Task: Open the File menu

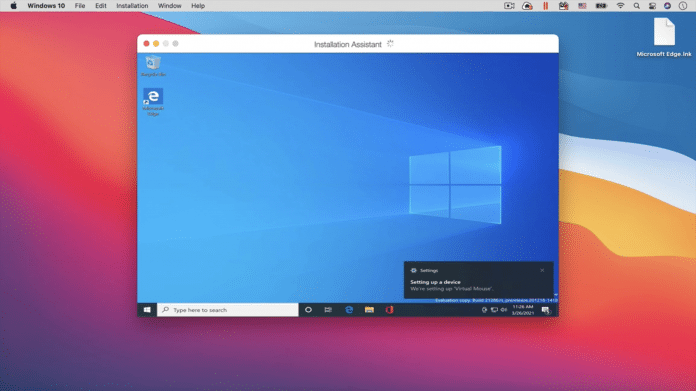Action: click(80, 6)
